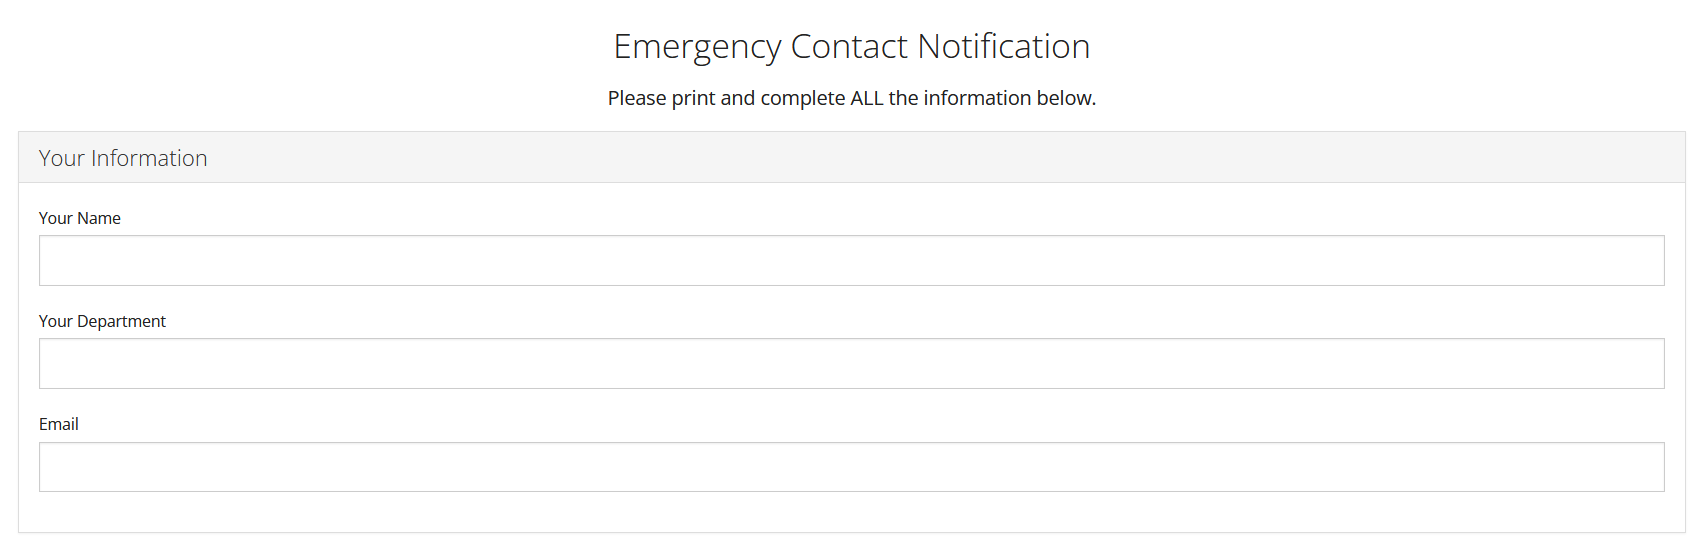Click the word "Department" in the field label
The width and height of the screenshot is (1704, 556).
(x=121, y=321)
